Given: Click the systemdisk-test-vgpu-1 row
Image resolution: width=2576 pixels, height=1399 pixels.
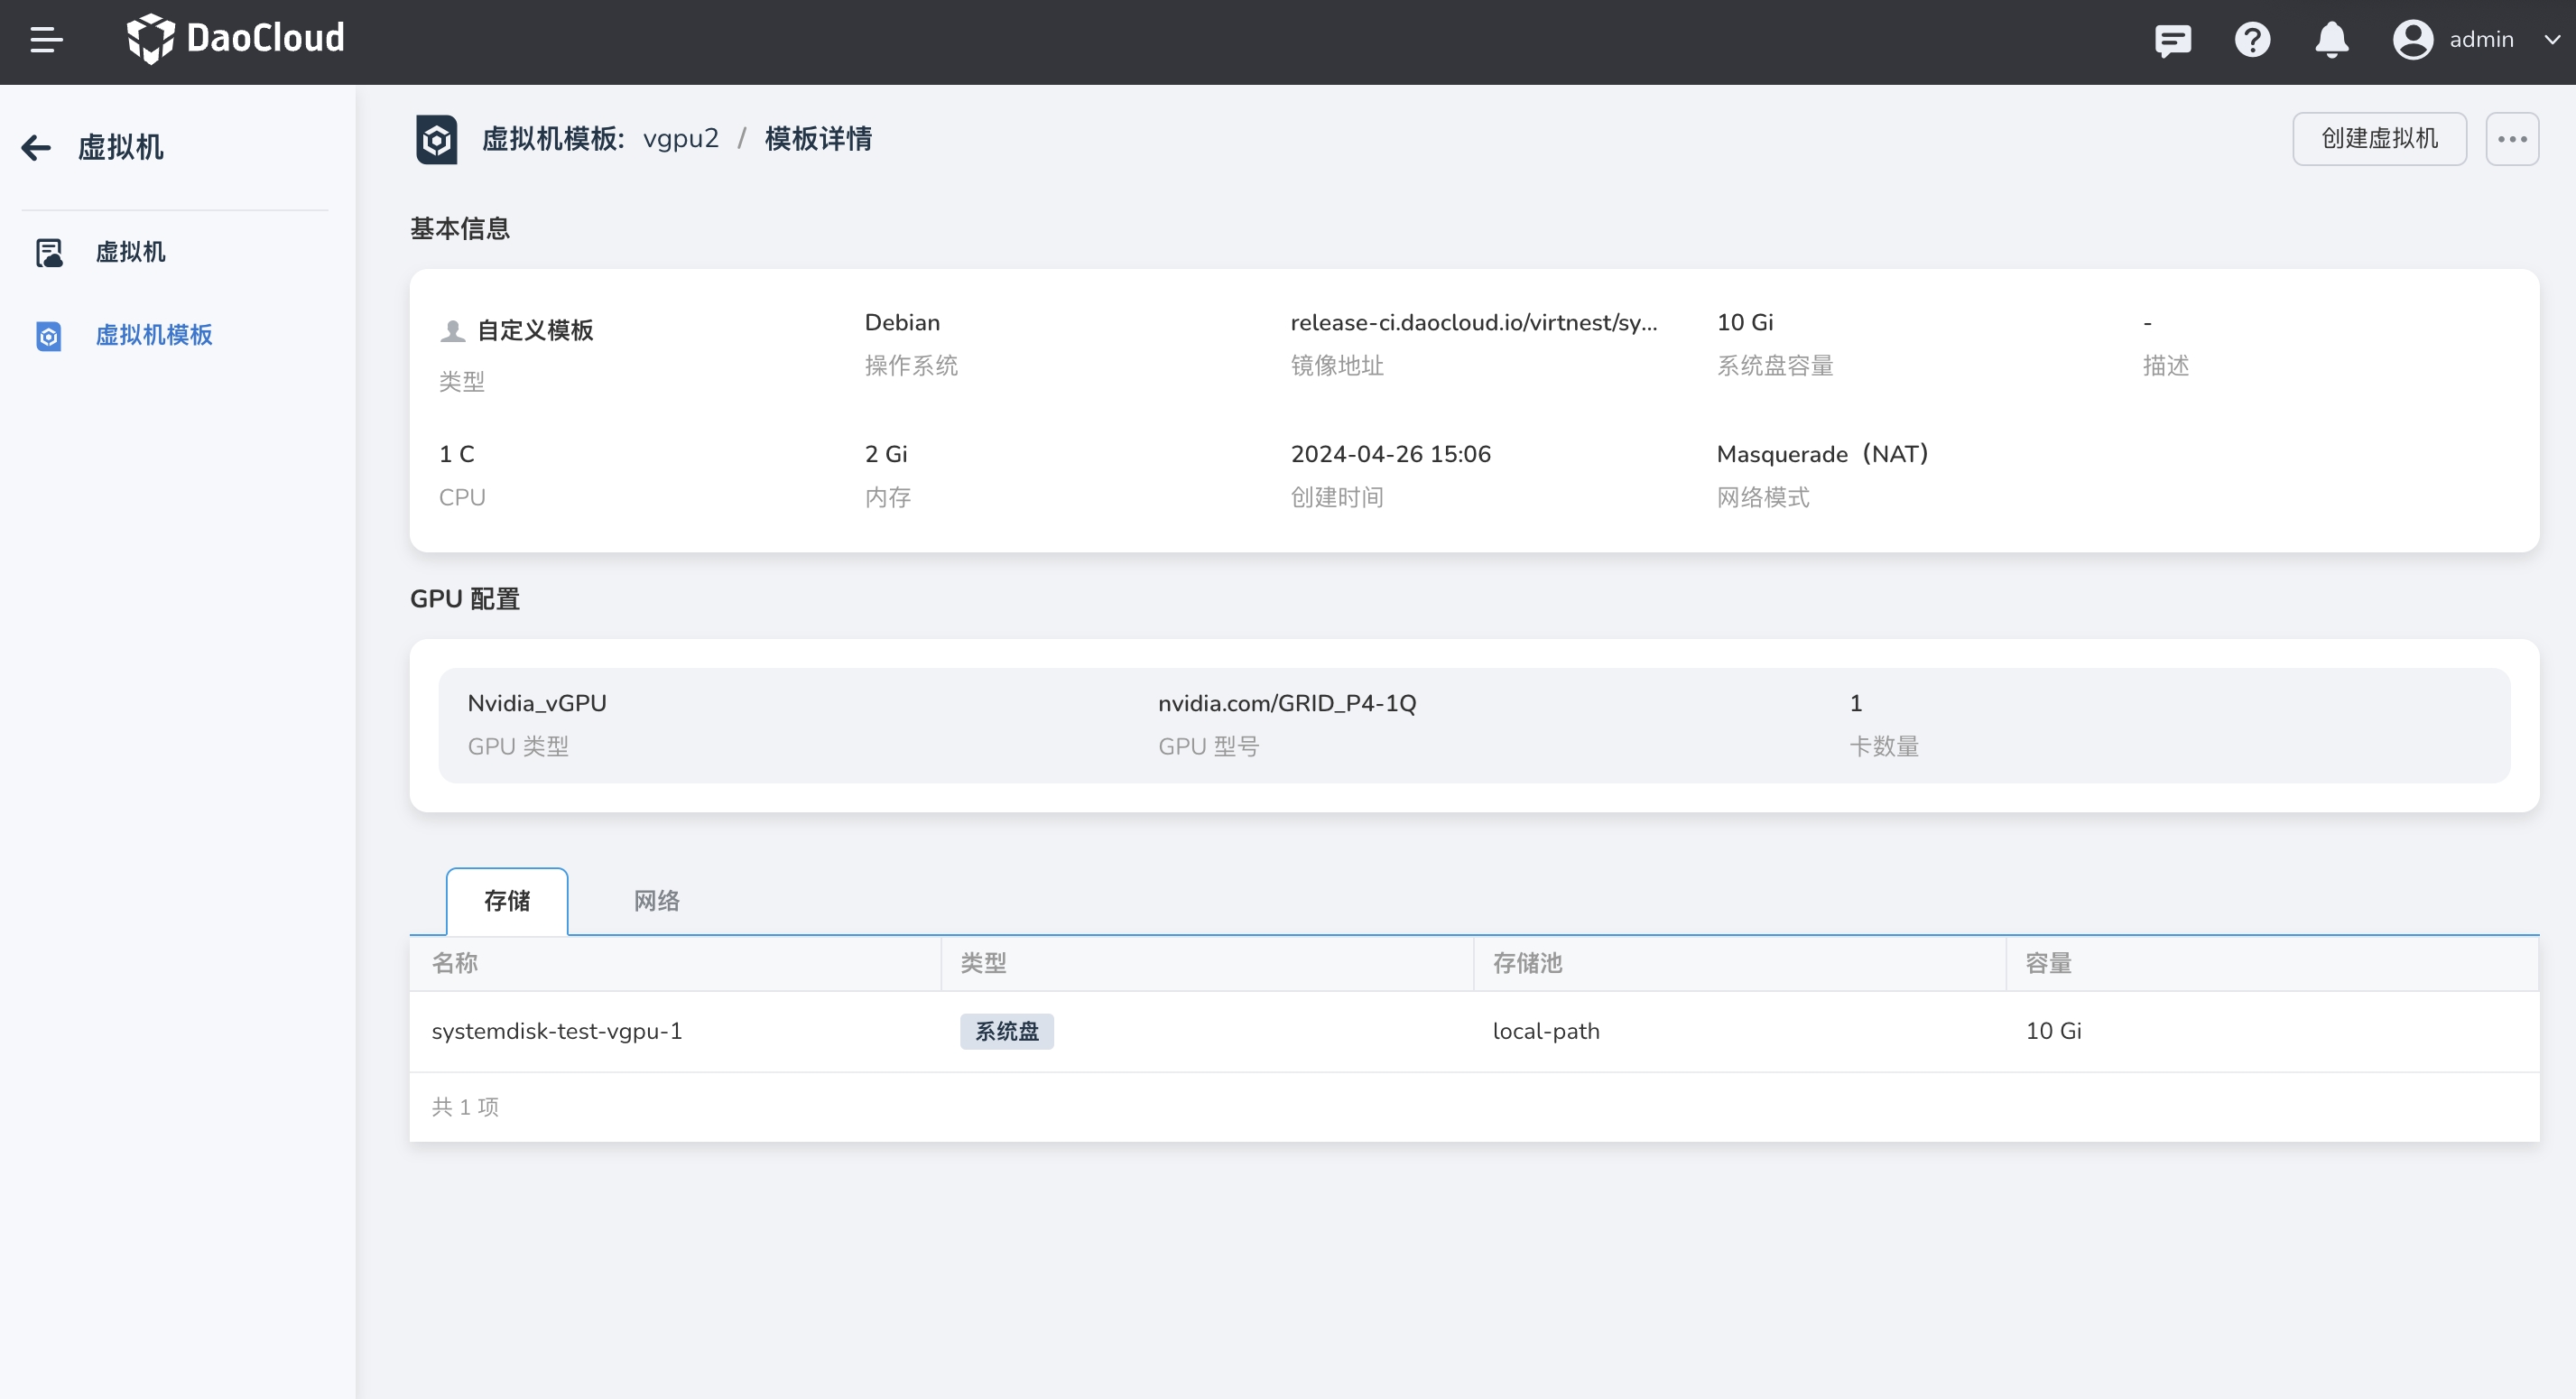Looking at the screenshot, I should click(x=557, y=1031).
